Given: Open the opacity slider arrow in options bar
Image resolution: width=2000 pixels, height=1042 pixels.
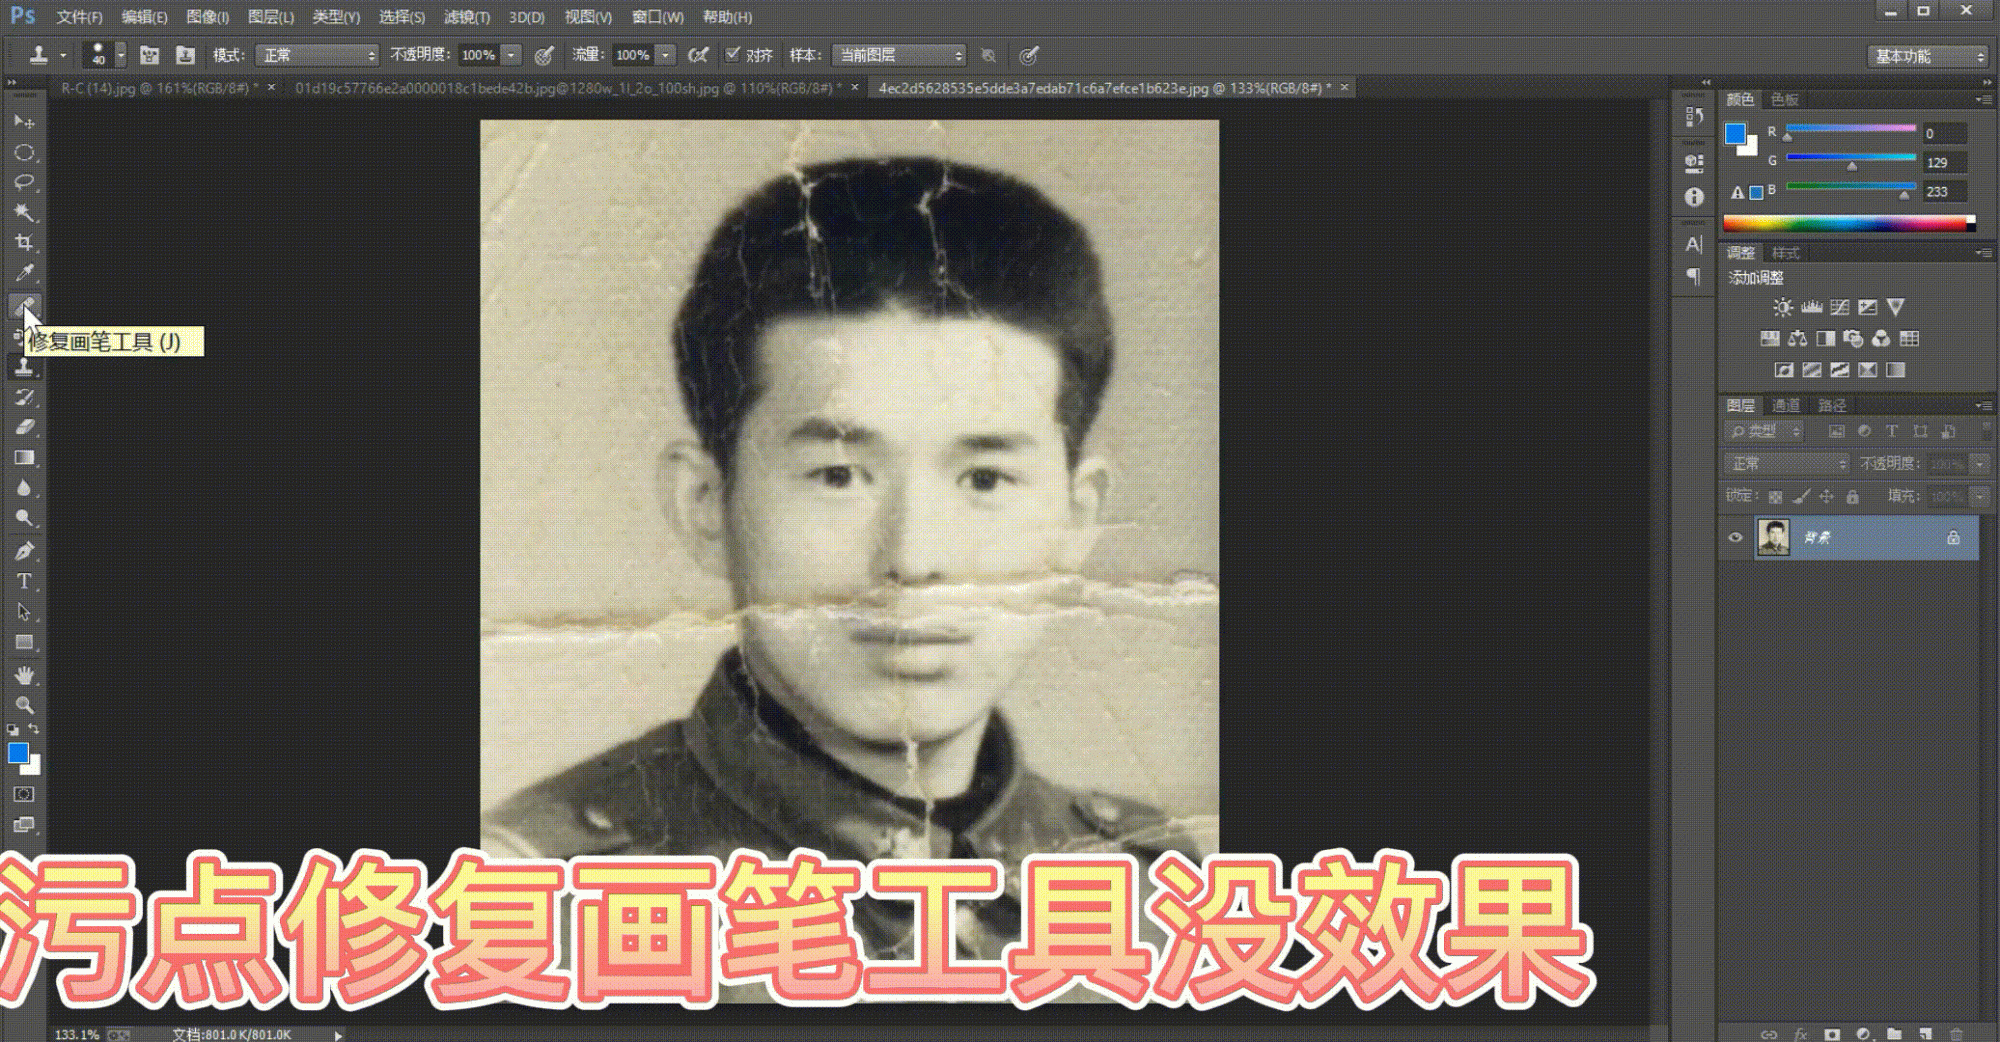Looking at the screenshot, I should 511,55.
